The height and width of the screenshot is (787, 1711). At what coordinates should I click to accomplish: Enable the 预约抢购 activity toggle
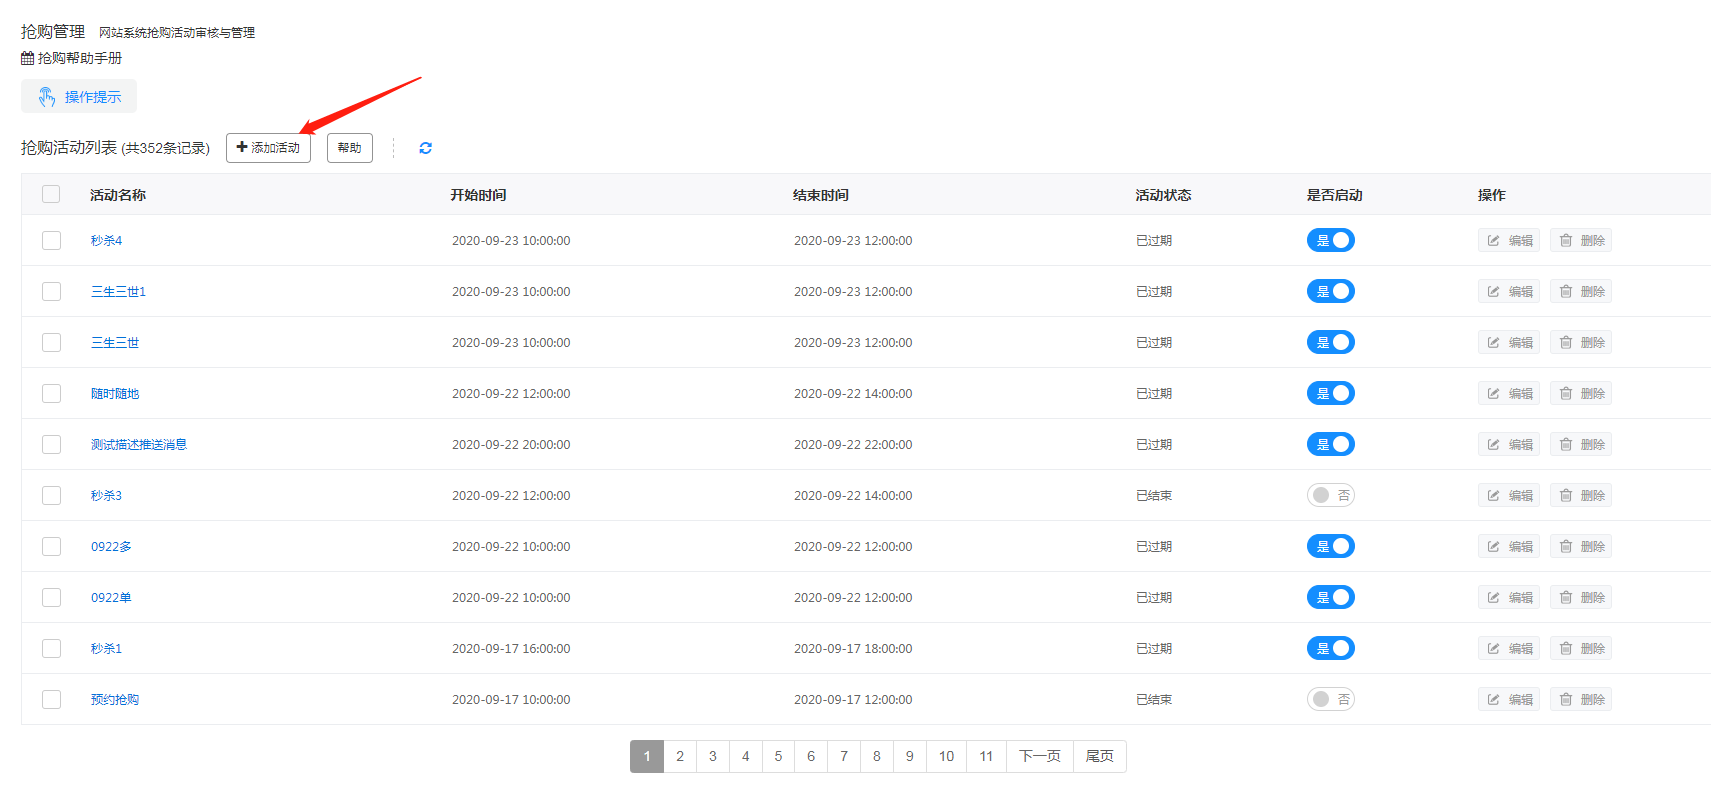pyautogui.click(x=1330, y=700)
